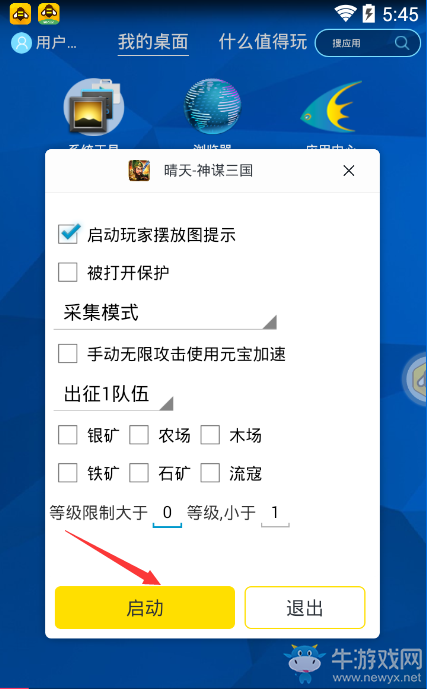Viewport: 427px width, 689px height.
Task: Tap the second bee icon with green label
Action: click(49, 14)
